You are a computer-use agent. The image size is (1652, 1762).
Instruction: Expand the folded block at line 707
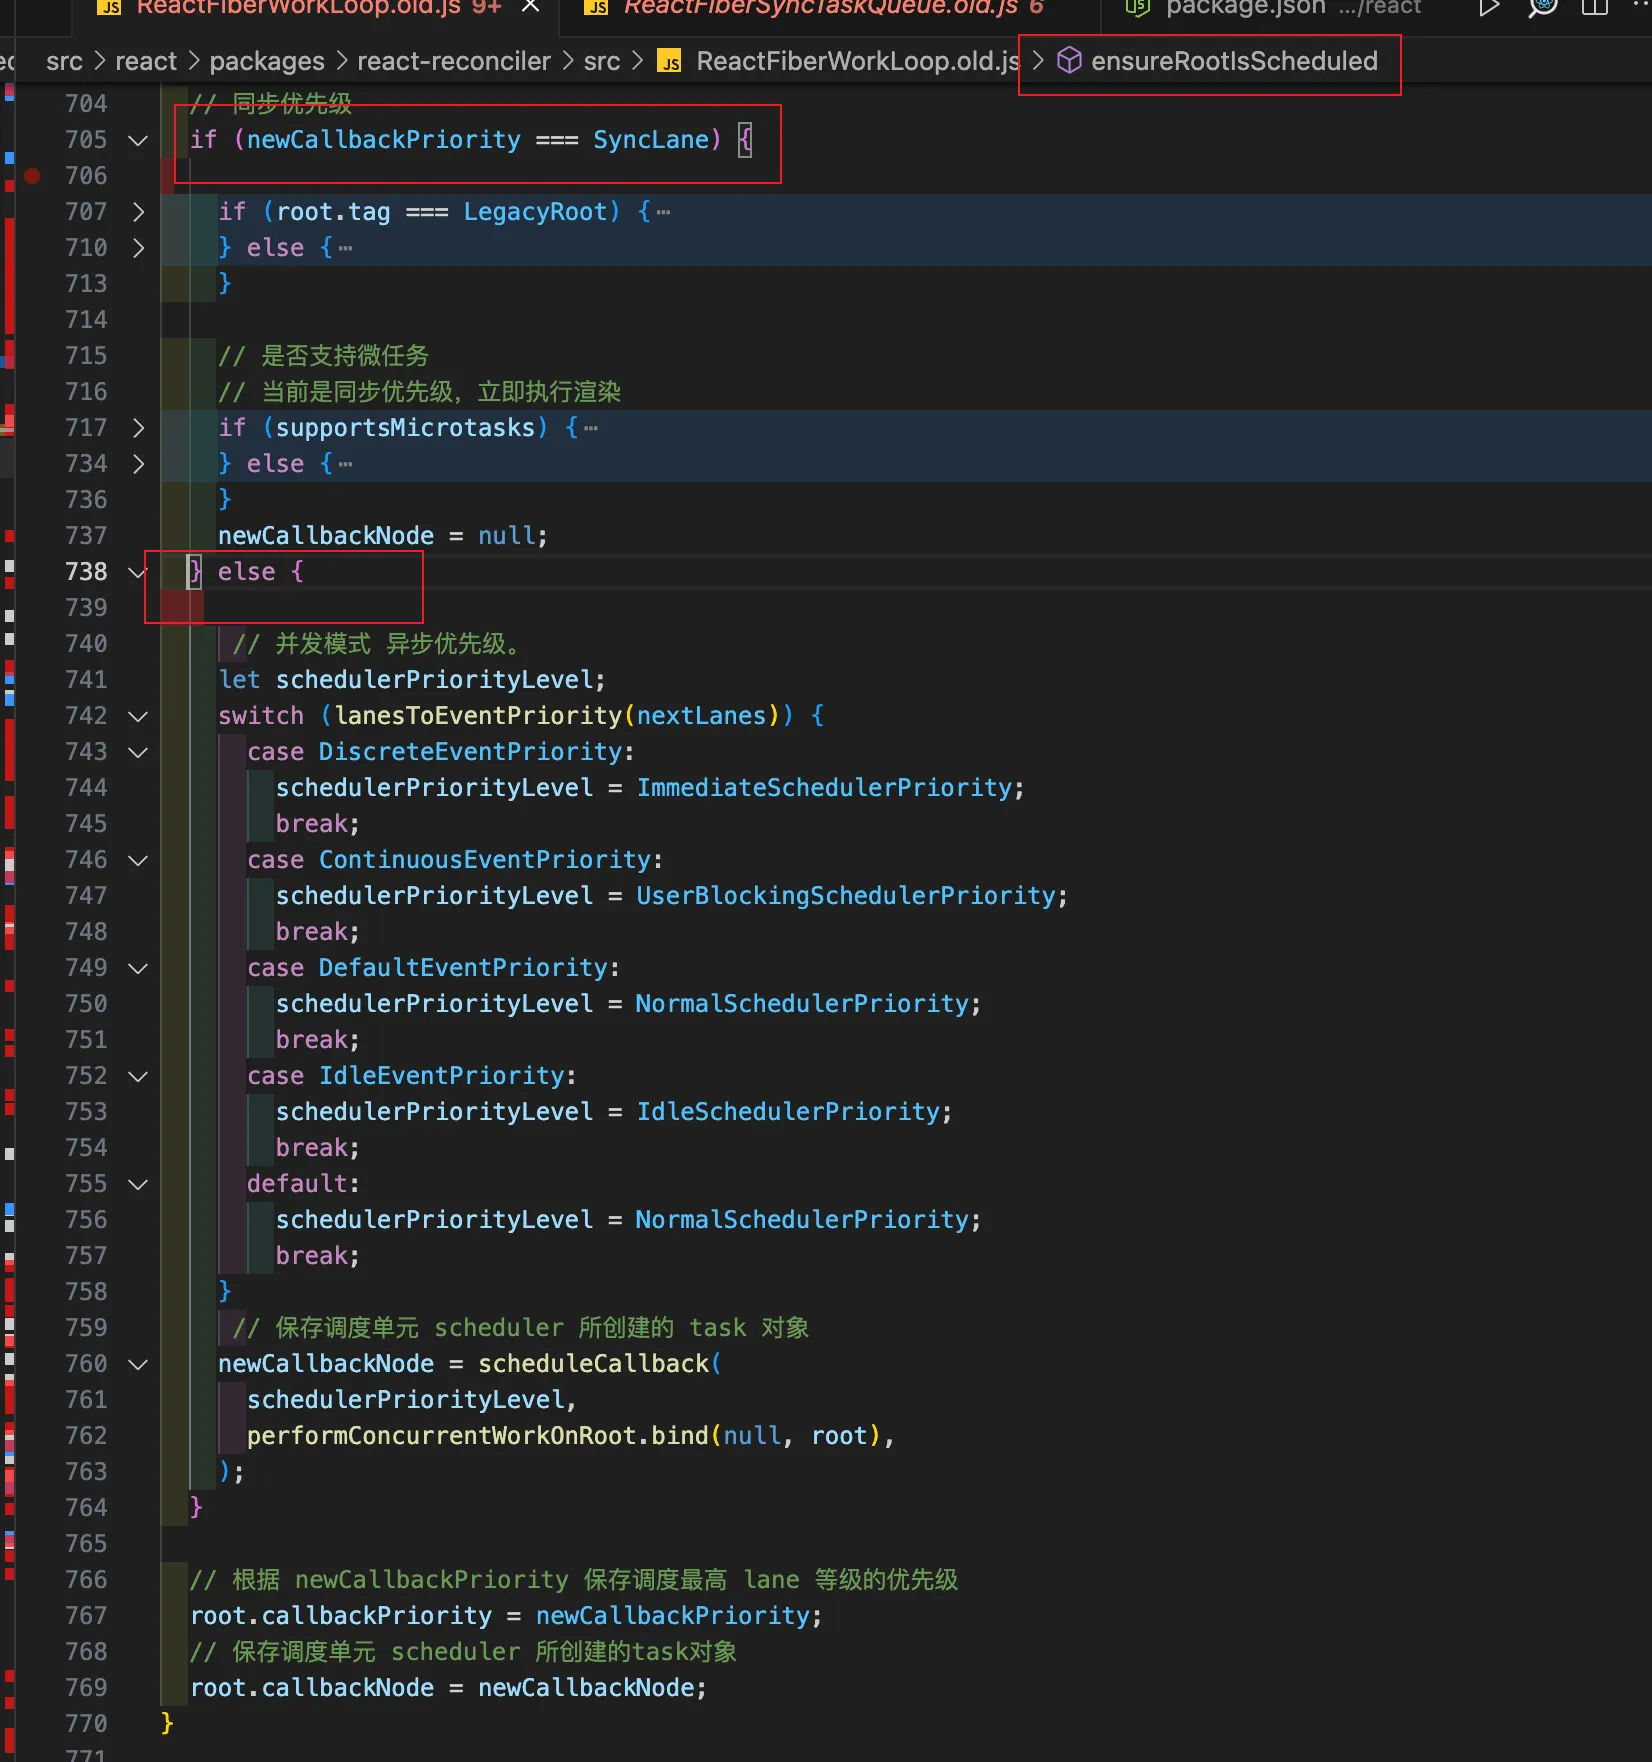(x=138, y=212)
